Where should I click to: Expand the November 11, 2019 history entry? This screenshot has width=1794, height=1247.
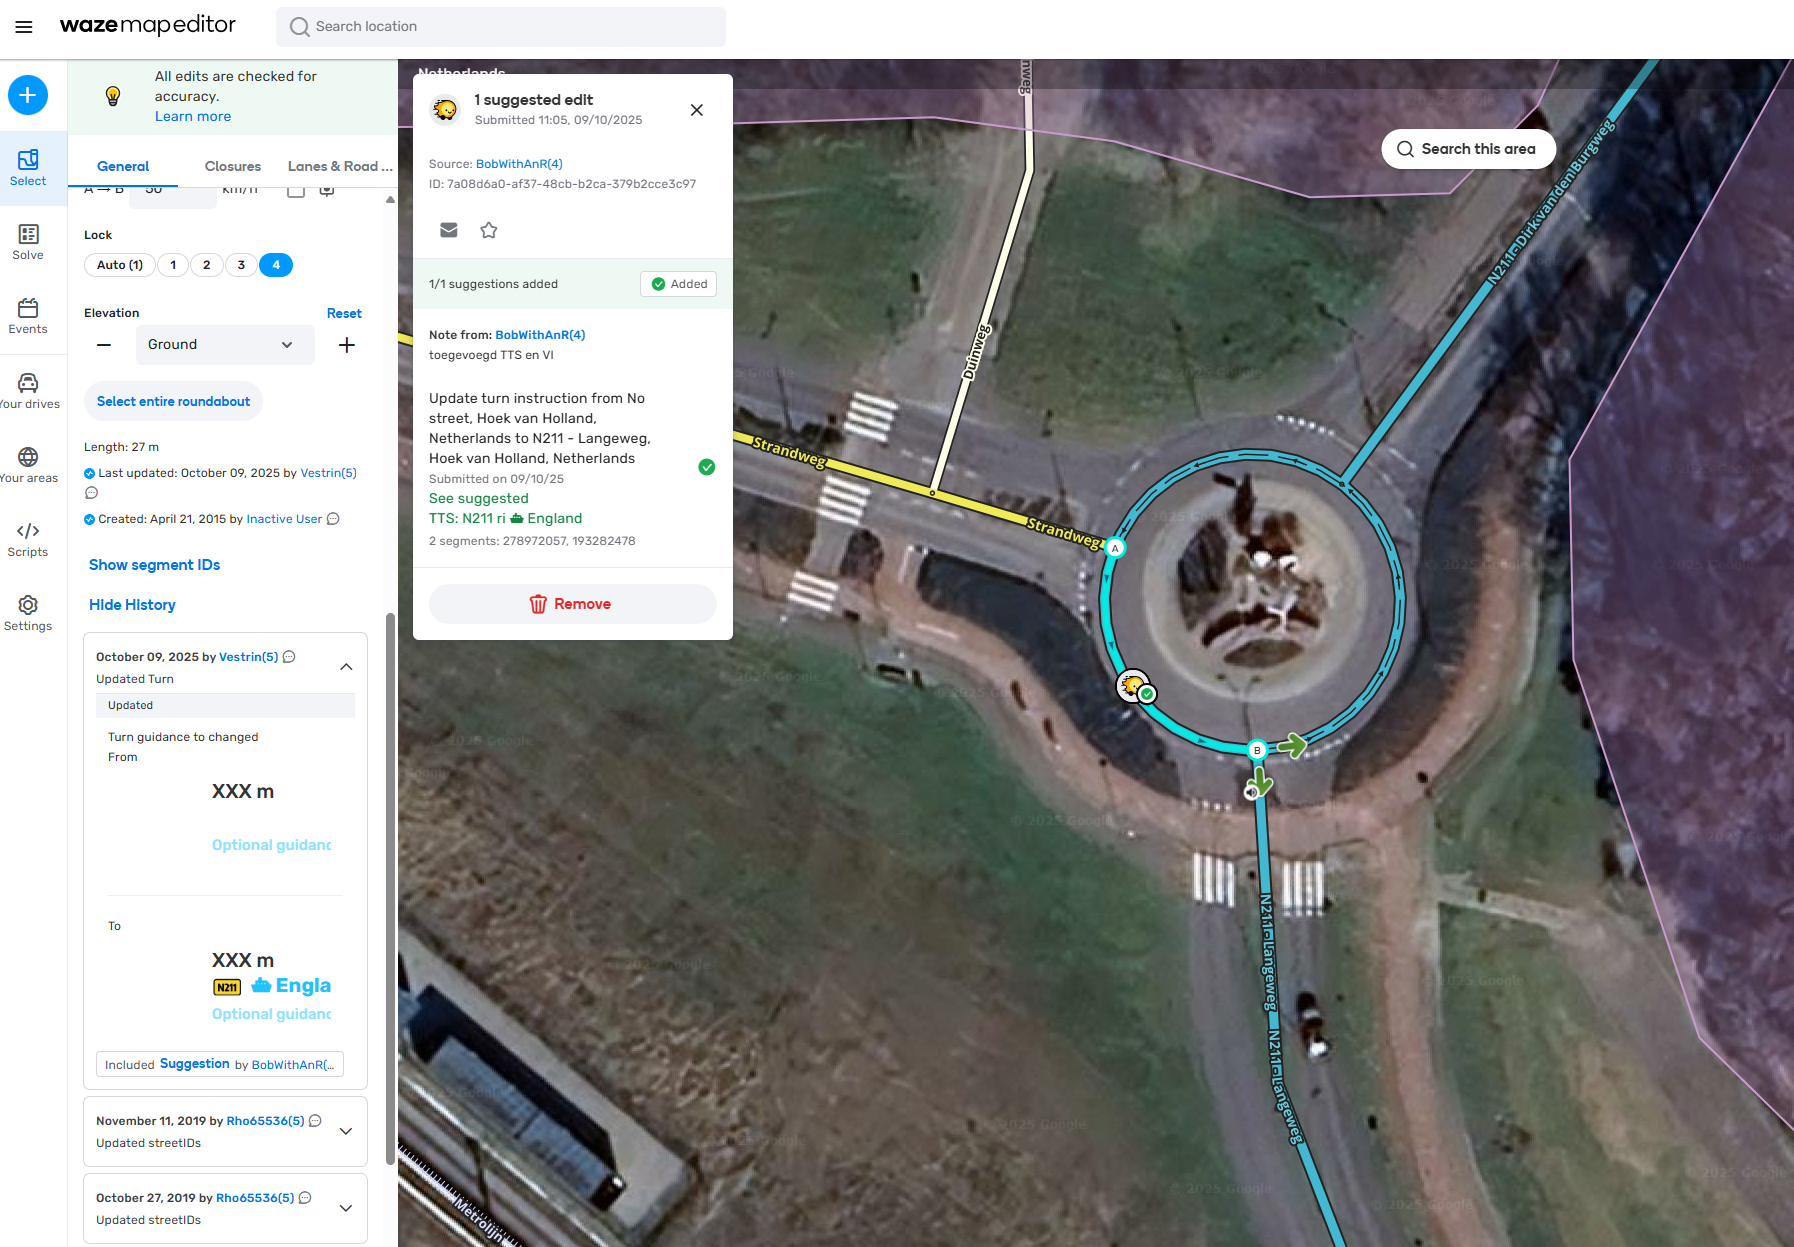click(x=346, y=1131)
